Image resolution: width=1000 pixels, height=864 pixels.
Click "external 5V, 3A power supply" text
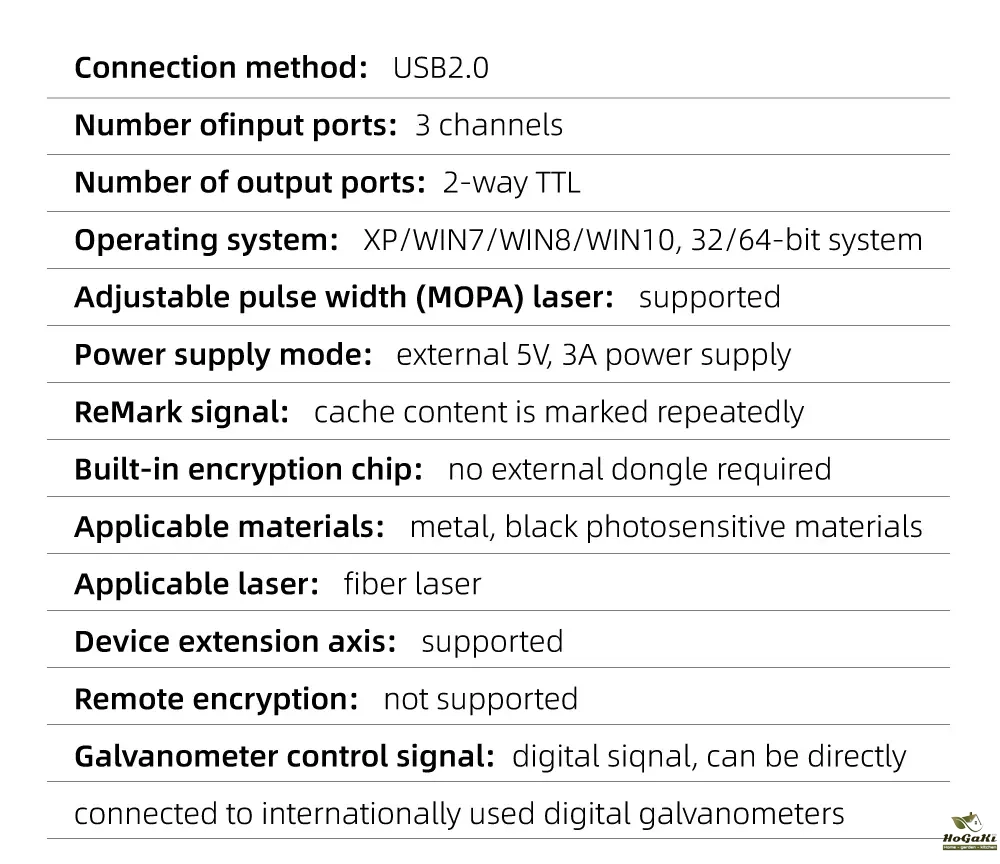593,354
